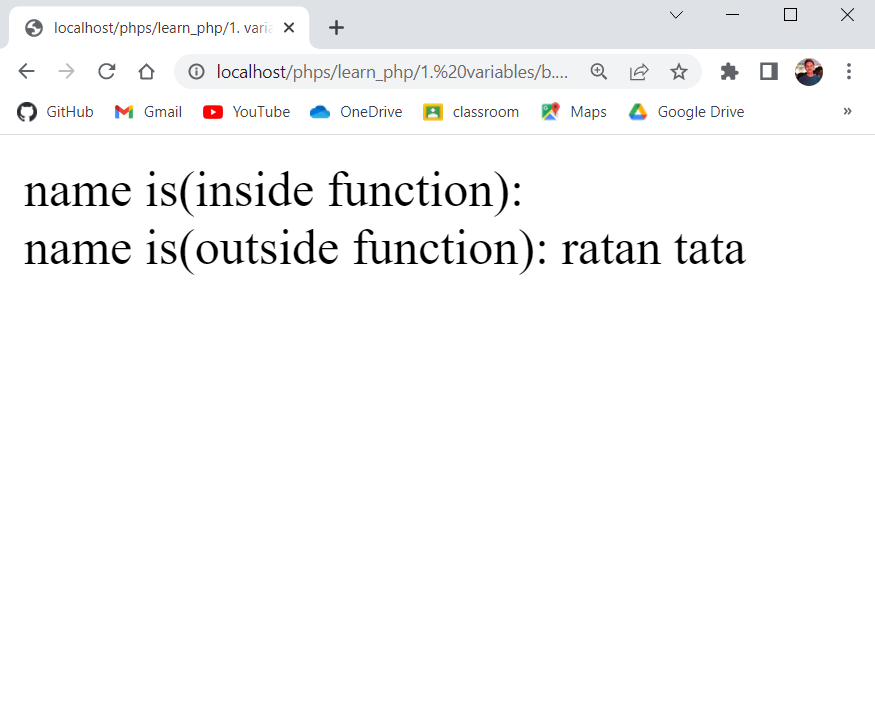
Task: Open the profile avatar menu
Action: click(x=809, y=71)
